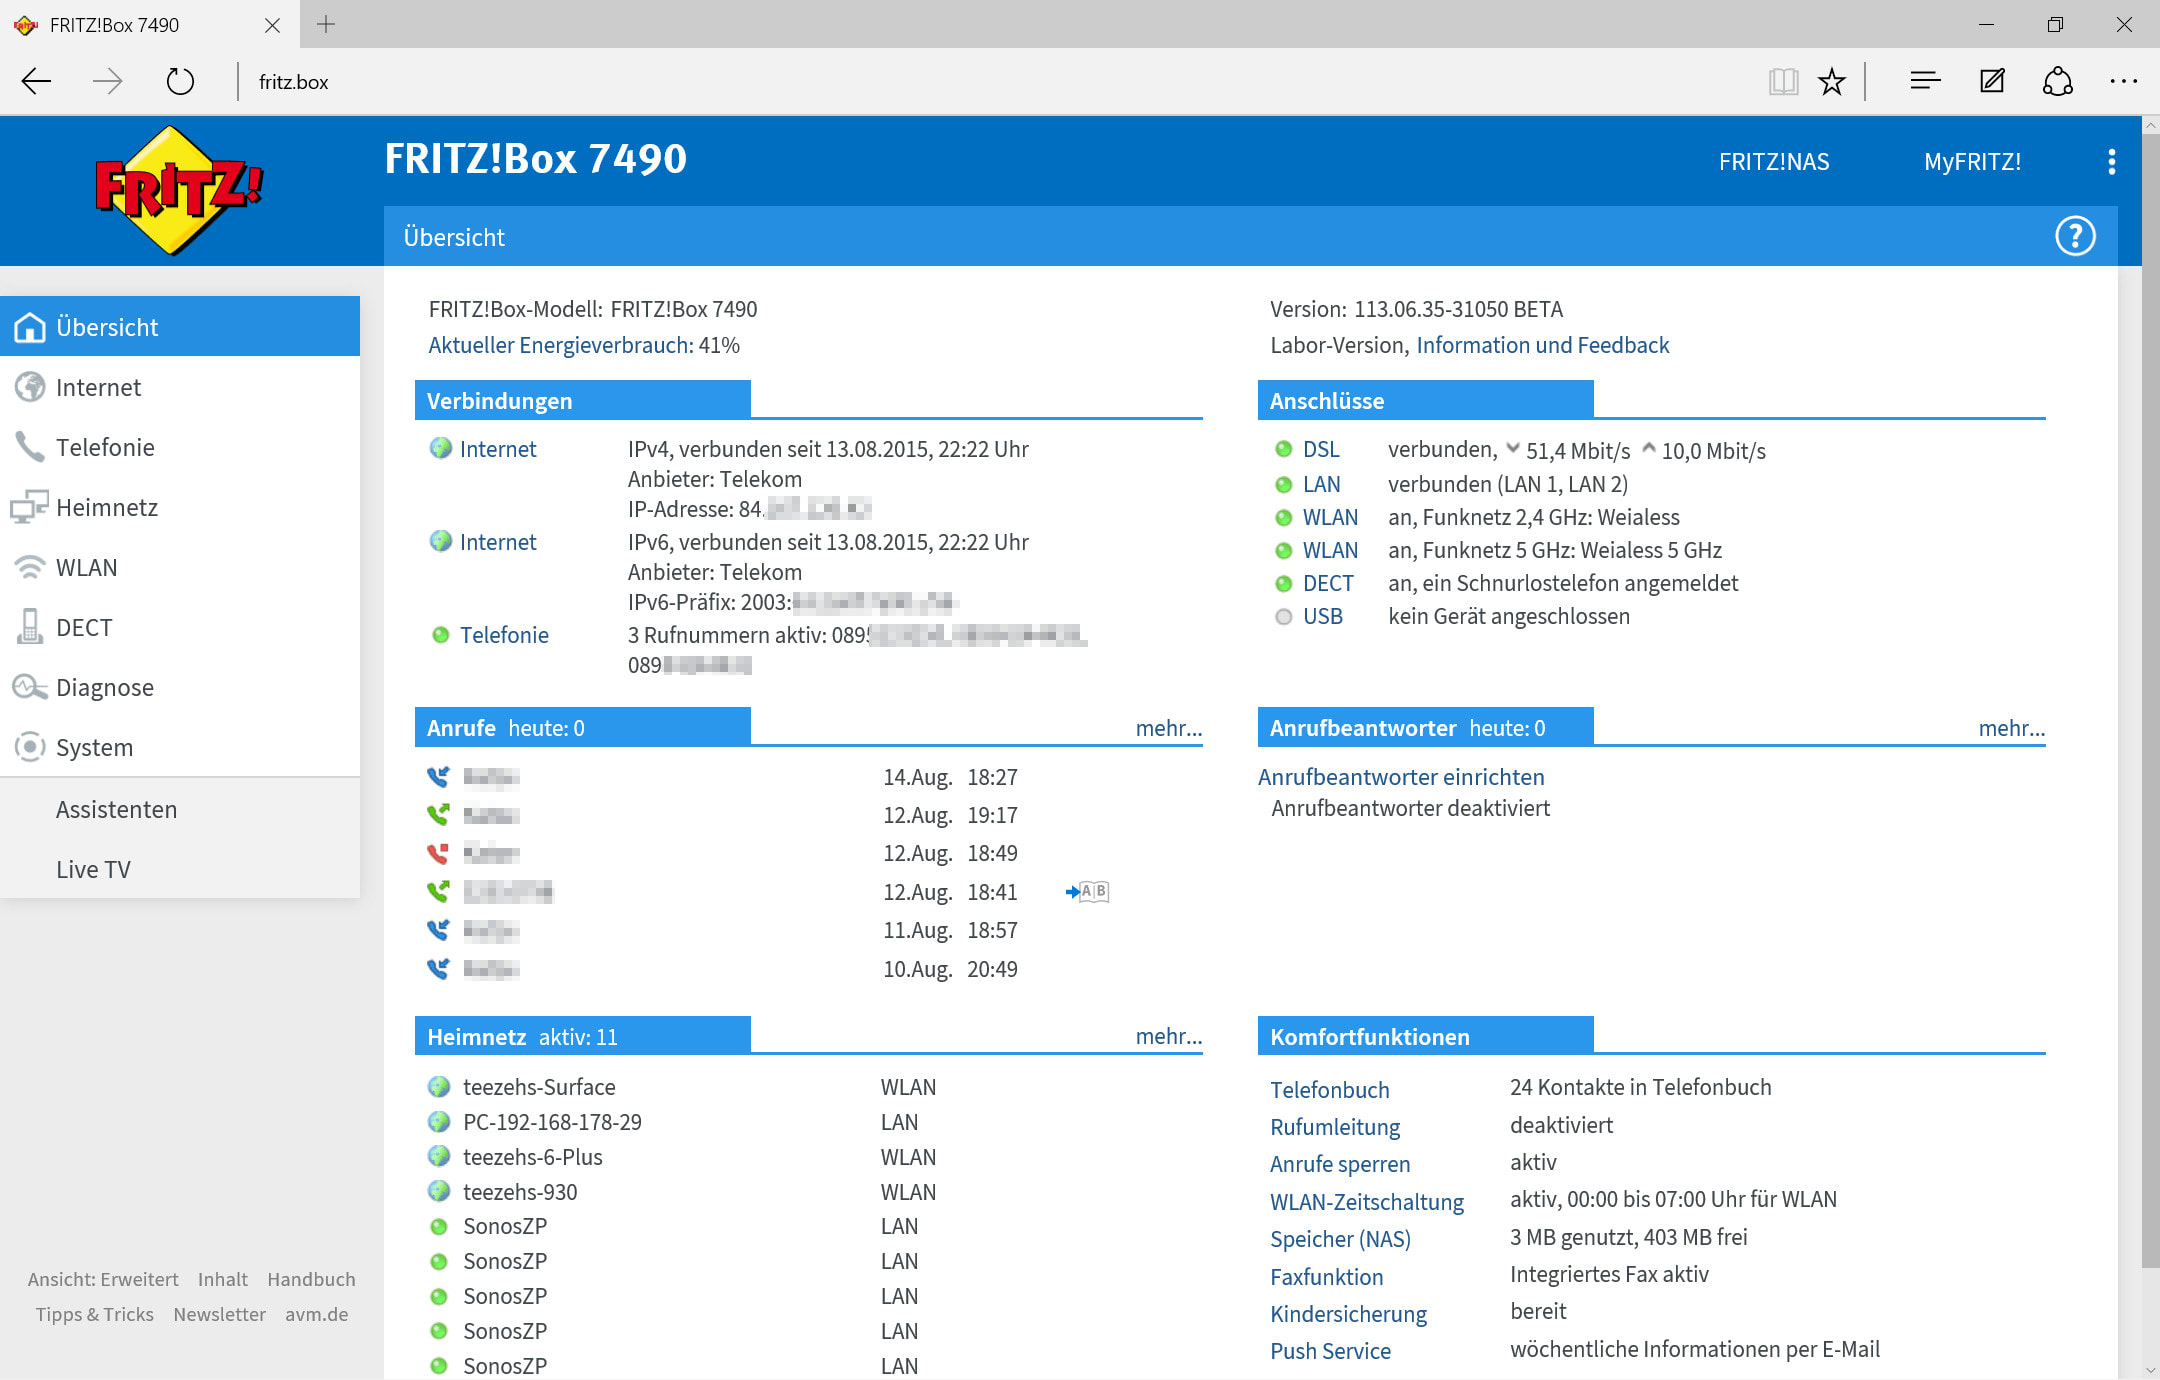
Task: Click Anrufbeantworter einrichten link
Action: tap(1401, 777)
